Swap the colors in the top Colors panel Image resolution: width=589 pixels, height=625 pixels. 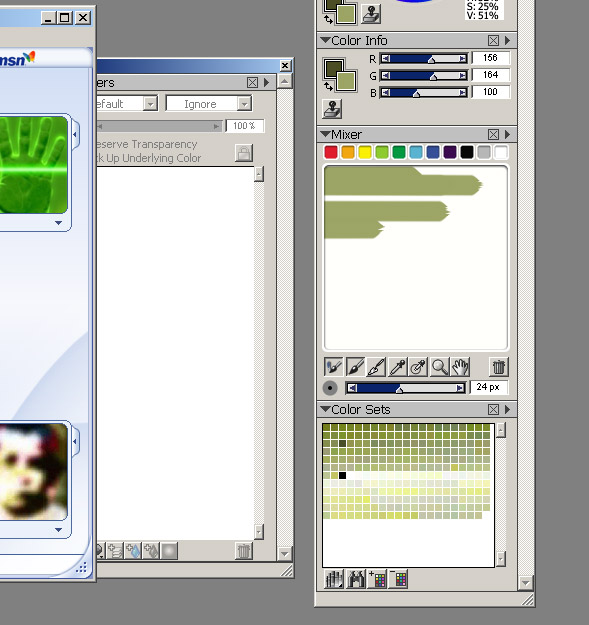click(328, 19)
